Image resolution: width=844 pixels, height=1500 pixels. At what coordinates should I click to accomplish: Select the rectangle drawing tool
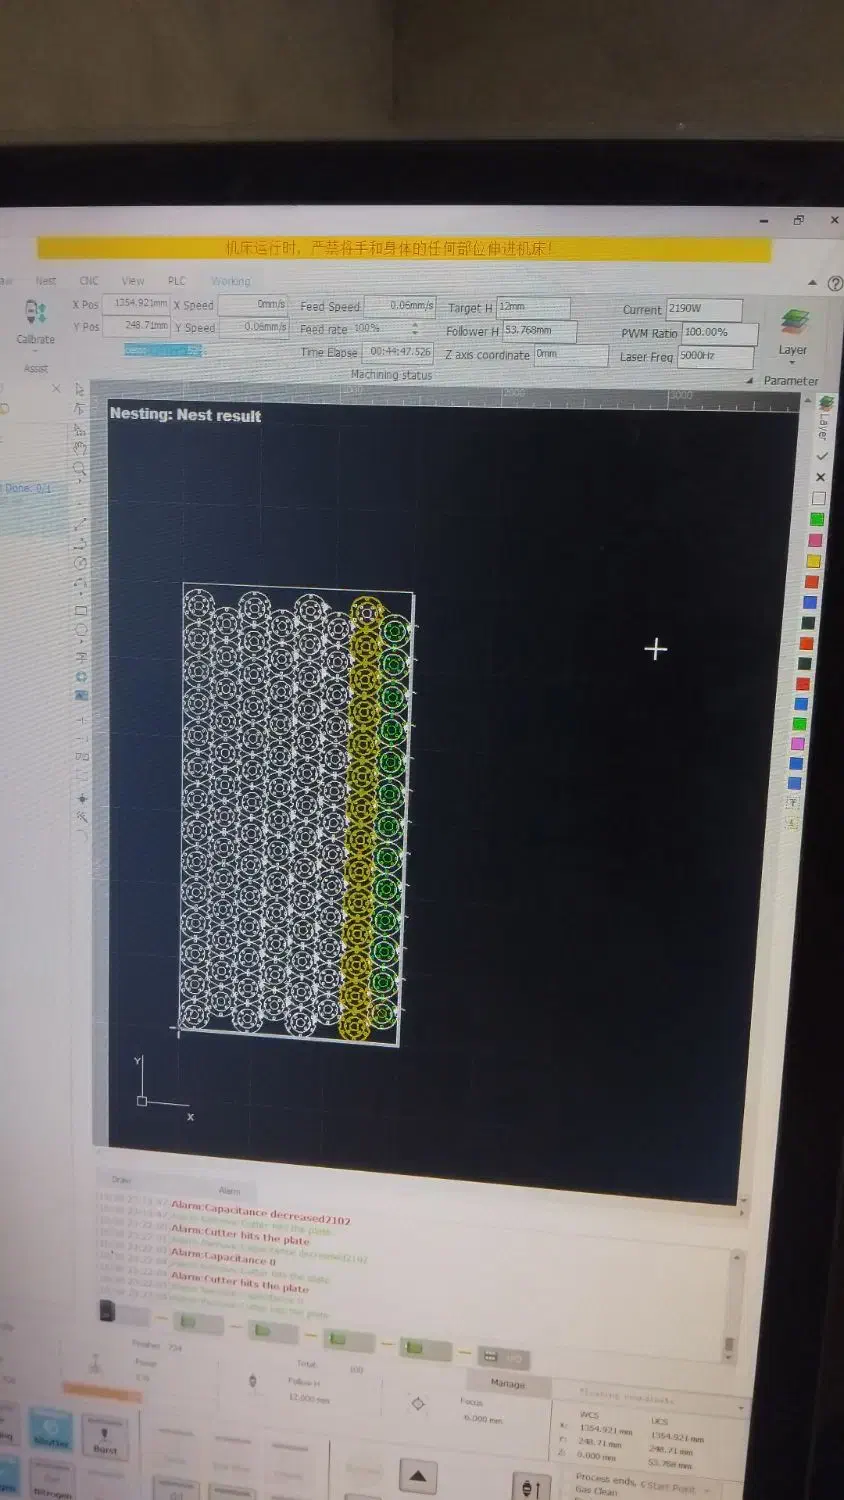tap(81, 610)
